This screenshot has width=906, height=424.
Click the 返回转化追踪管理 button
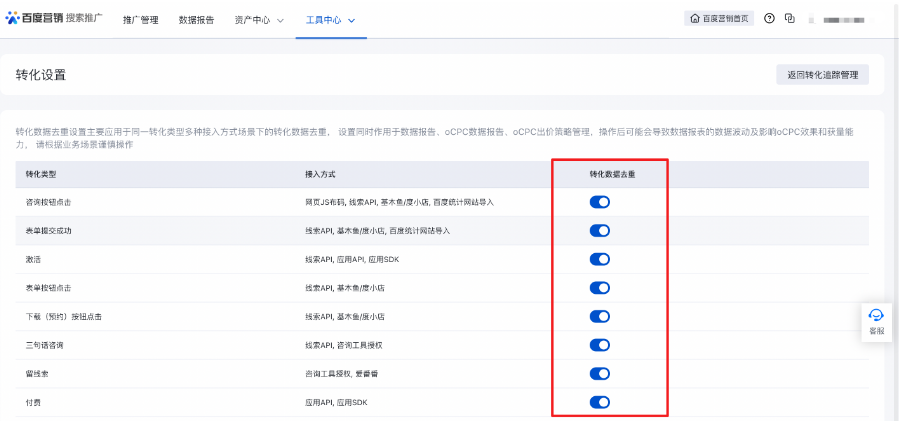click(x=822, y=75)
